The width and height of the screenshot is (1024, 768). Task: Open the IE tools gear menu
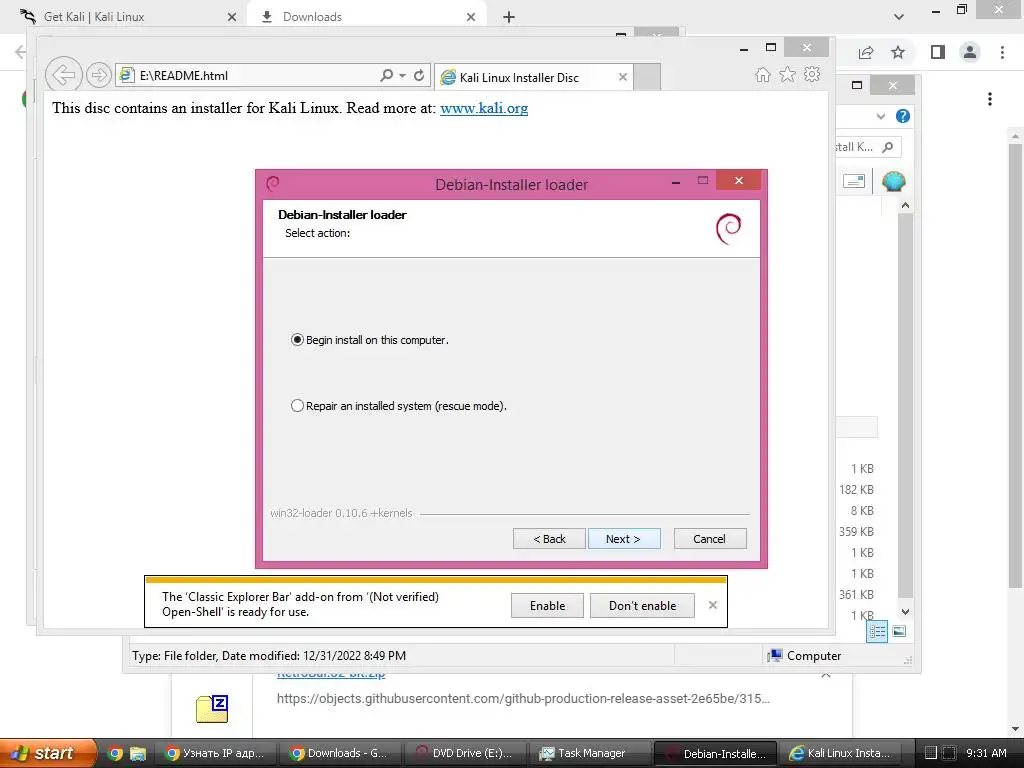click(x=812, y=74)
